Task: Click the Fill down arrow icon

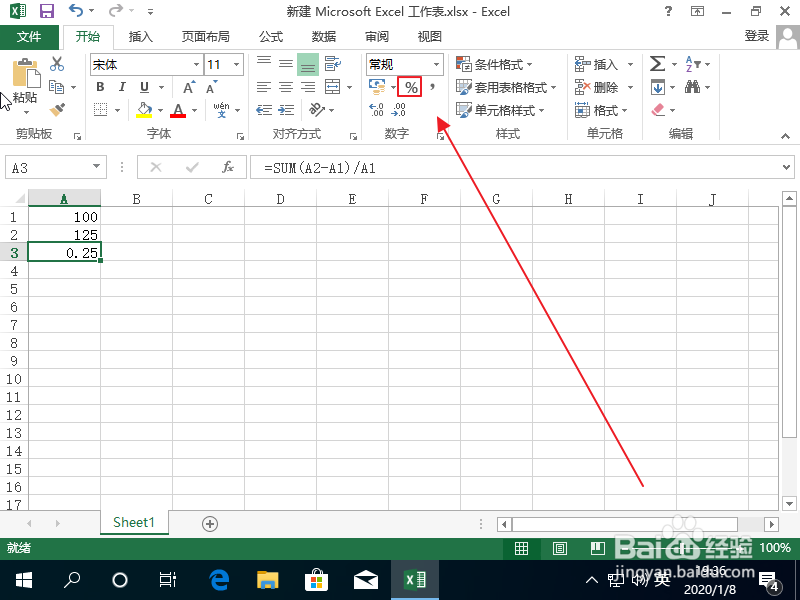Action: click(x=658, y=87)
